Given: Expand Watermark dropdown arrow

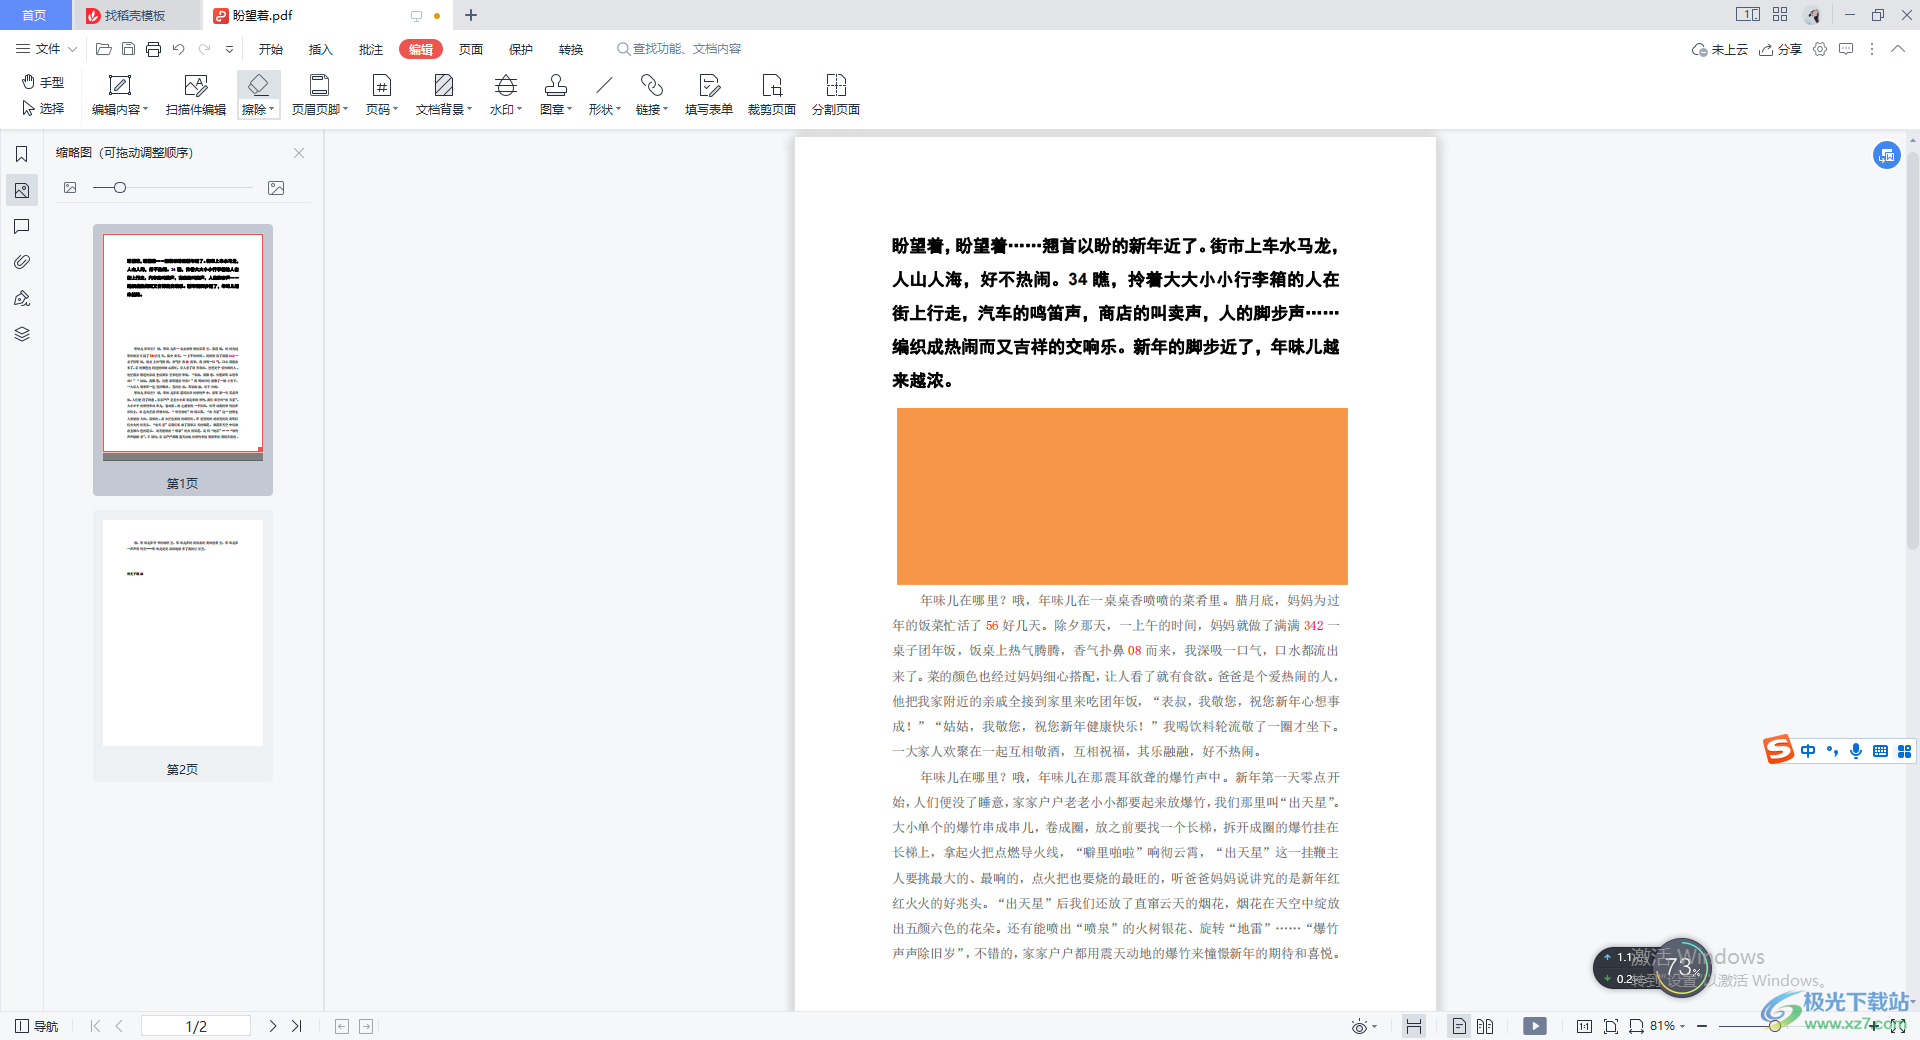Looking at the screenshot, I should pos(520,110).
